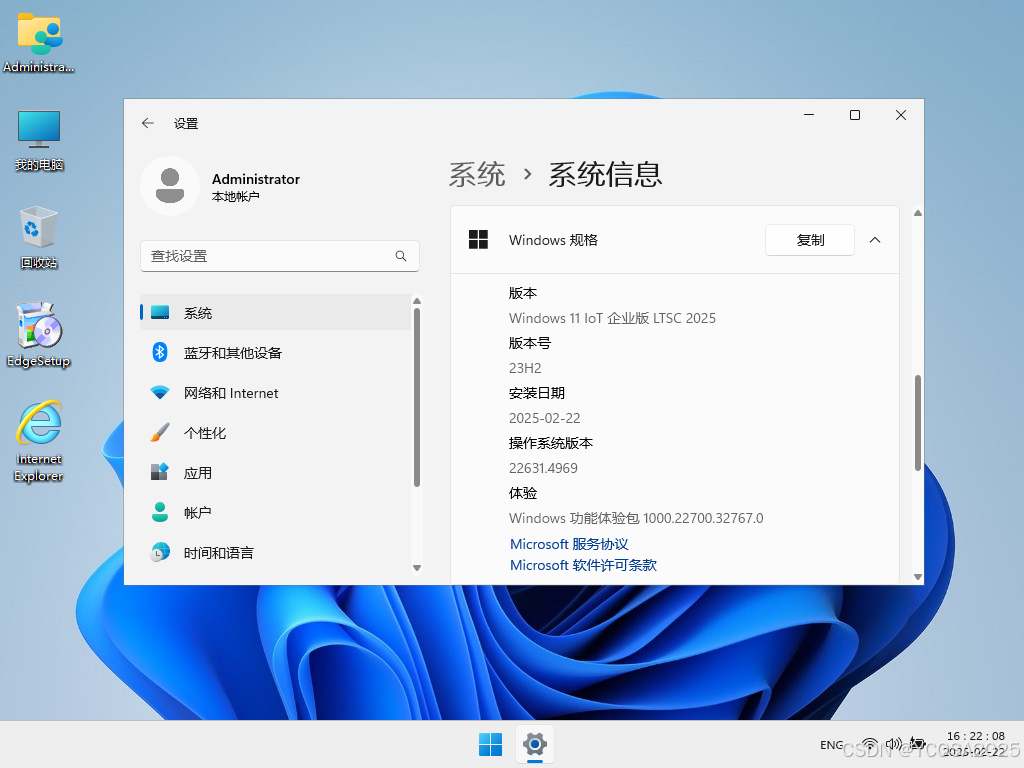
Task: Select the paintbrush icon for 个性化
Action: [x=160, y=432]
